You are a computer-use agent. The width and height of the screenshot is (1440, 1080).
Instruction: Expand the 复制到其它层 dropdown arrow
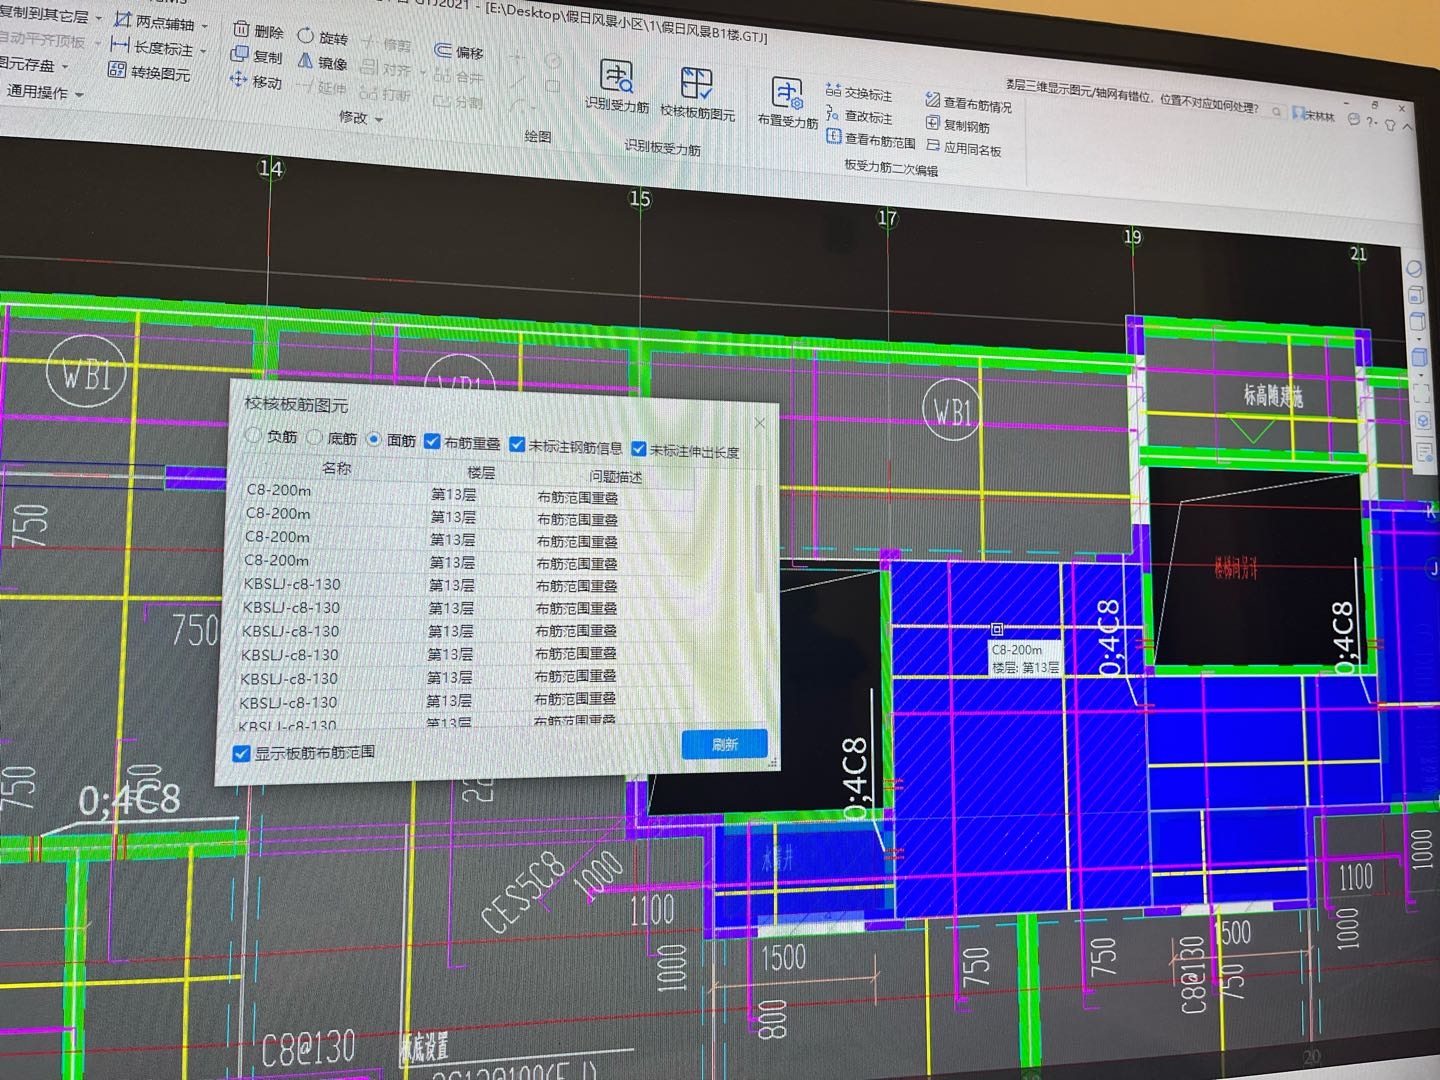[99, 18]
